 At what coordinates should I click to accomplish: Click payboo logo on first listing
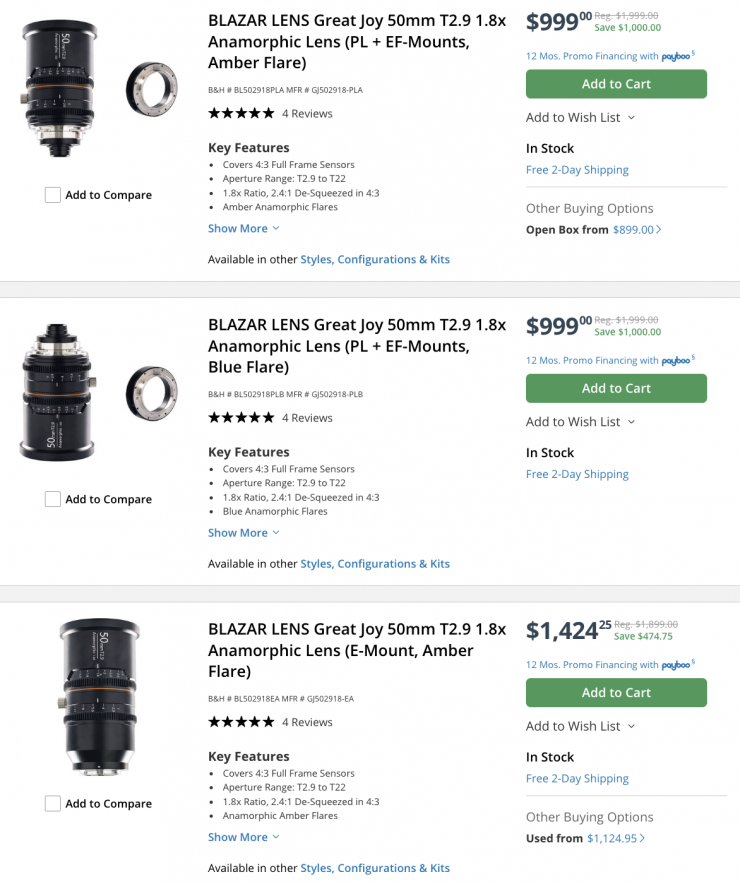[x=677, y=57]
